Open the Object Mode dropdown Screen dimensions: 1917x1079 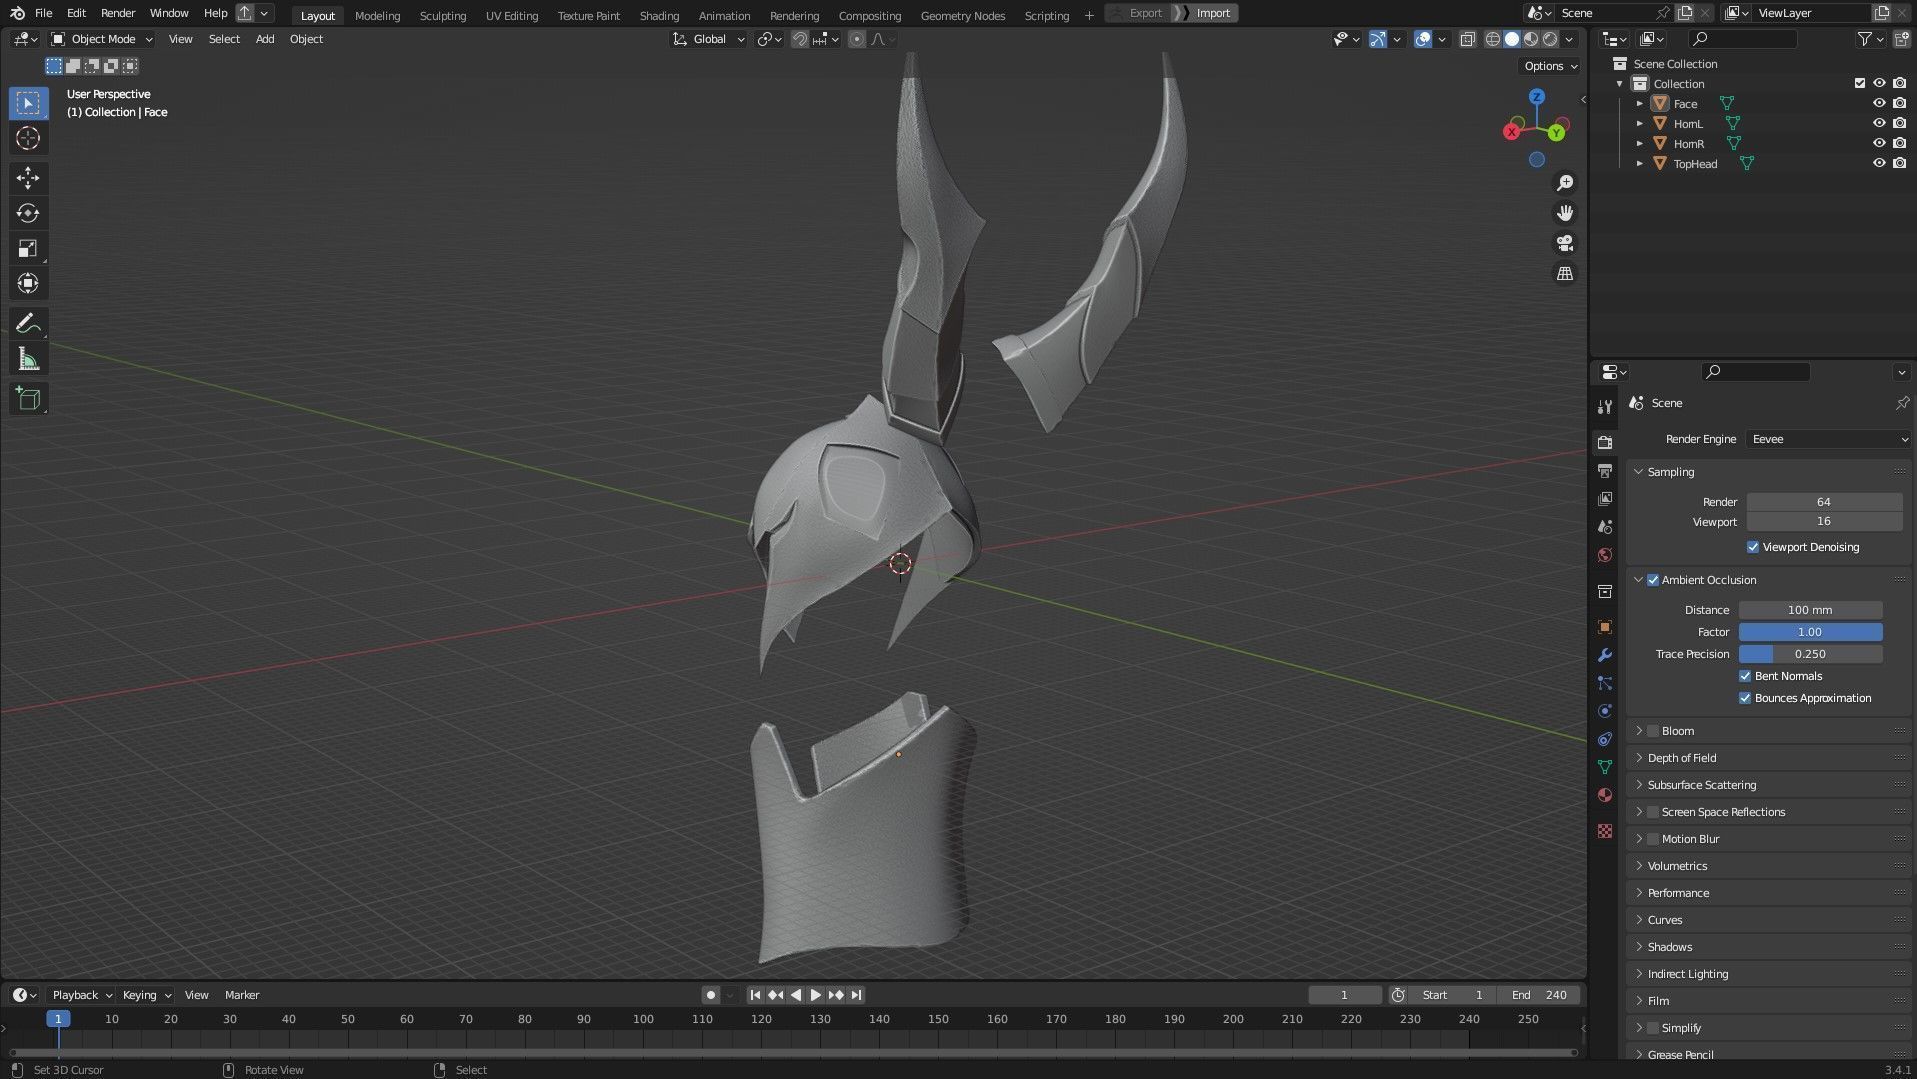[x=102, y=39]
